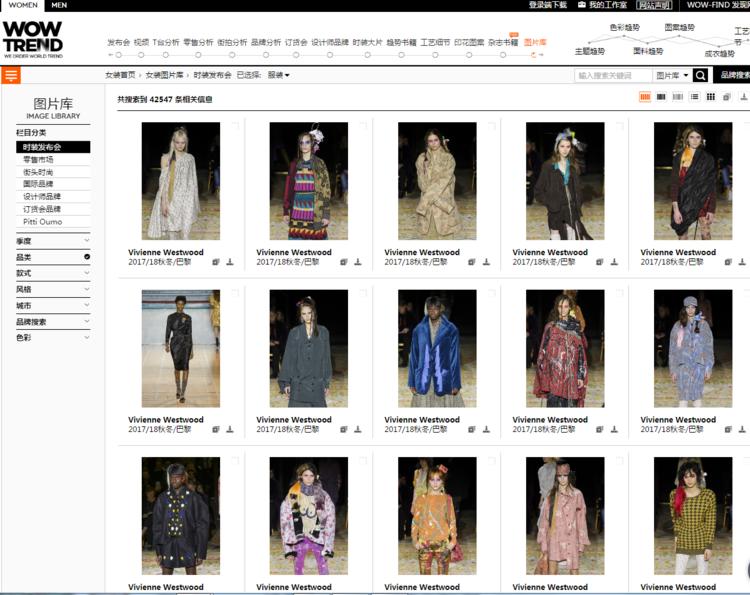This screenshot has width=750, height=595.
Task: Select the orange four-column view icon
Action: (645, 97)
